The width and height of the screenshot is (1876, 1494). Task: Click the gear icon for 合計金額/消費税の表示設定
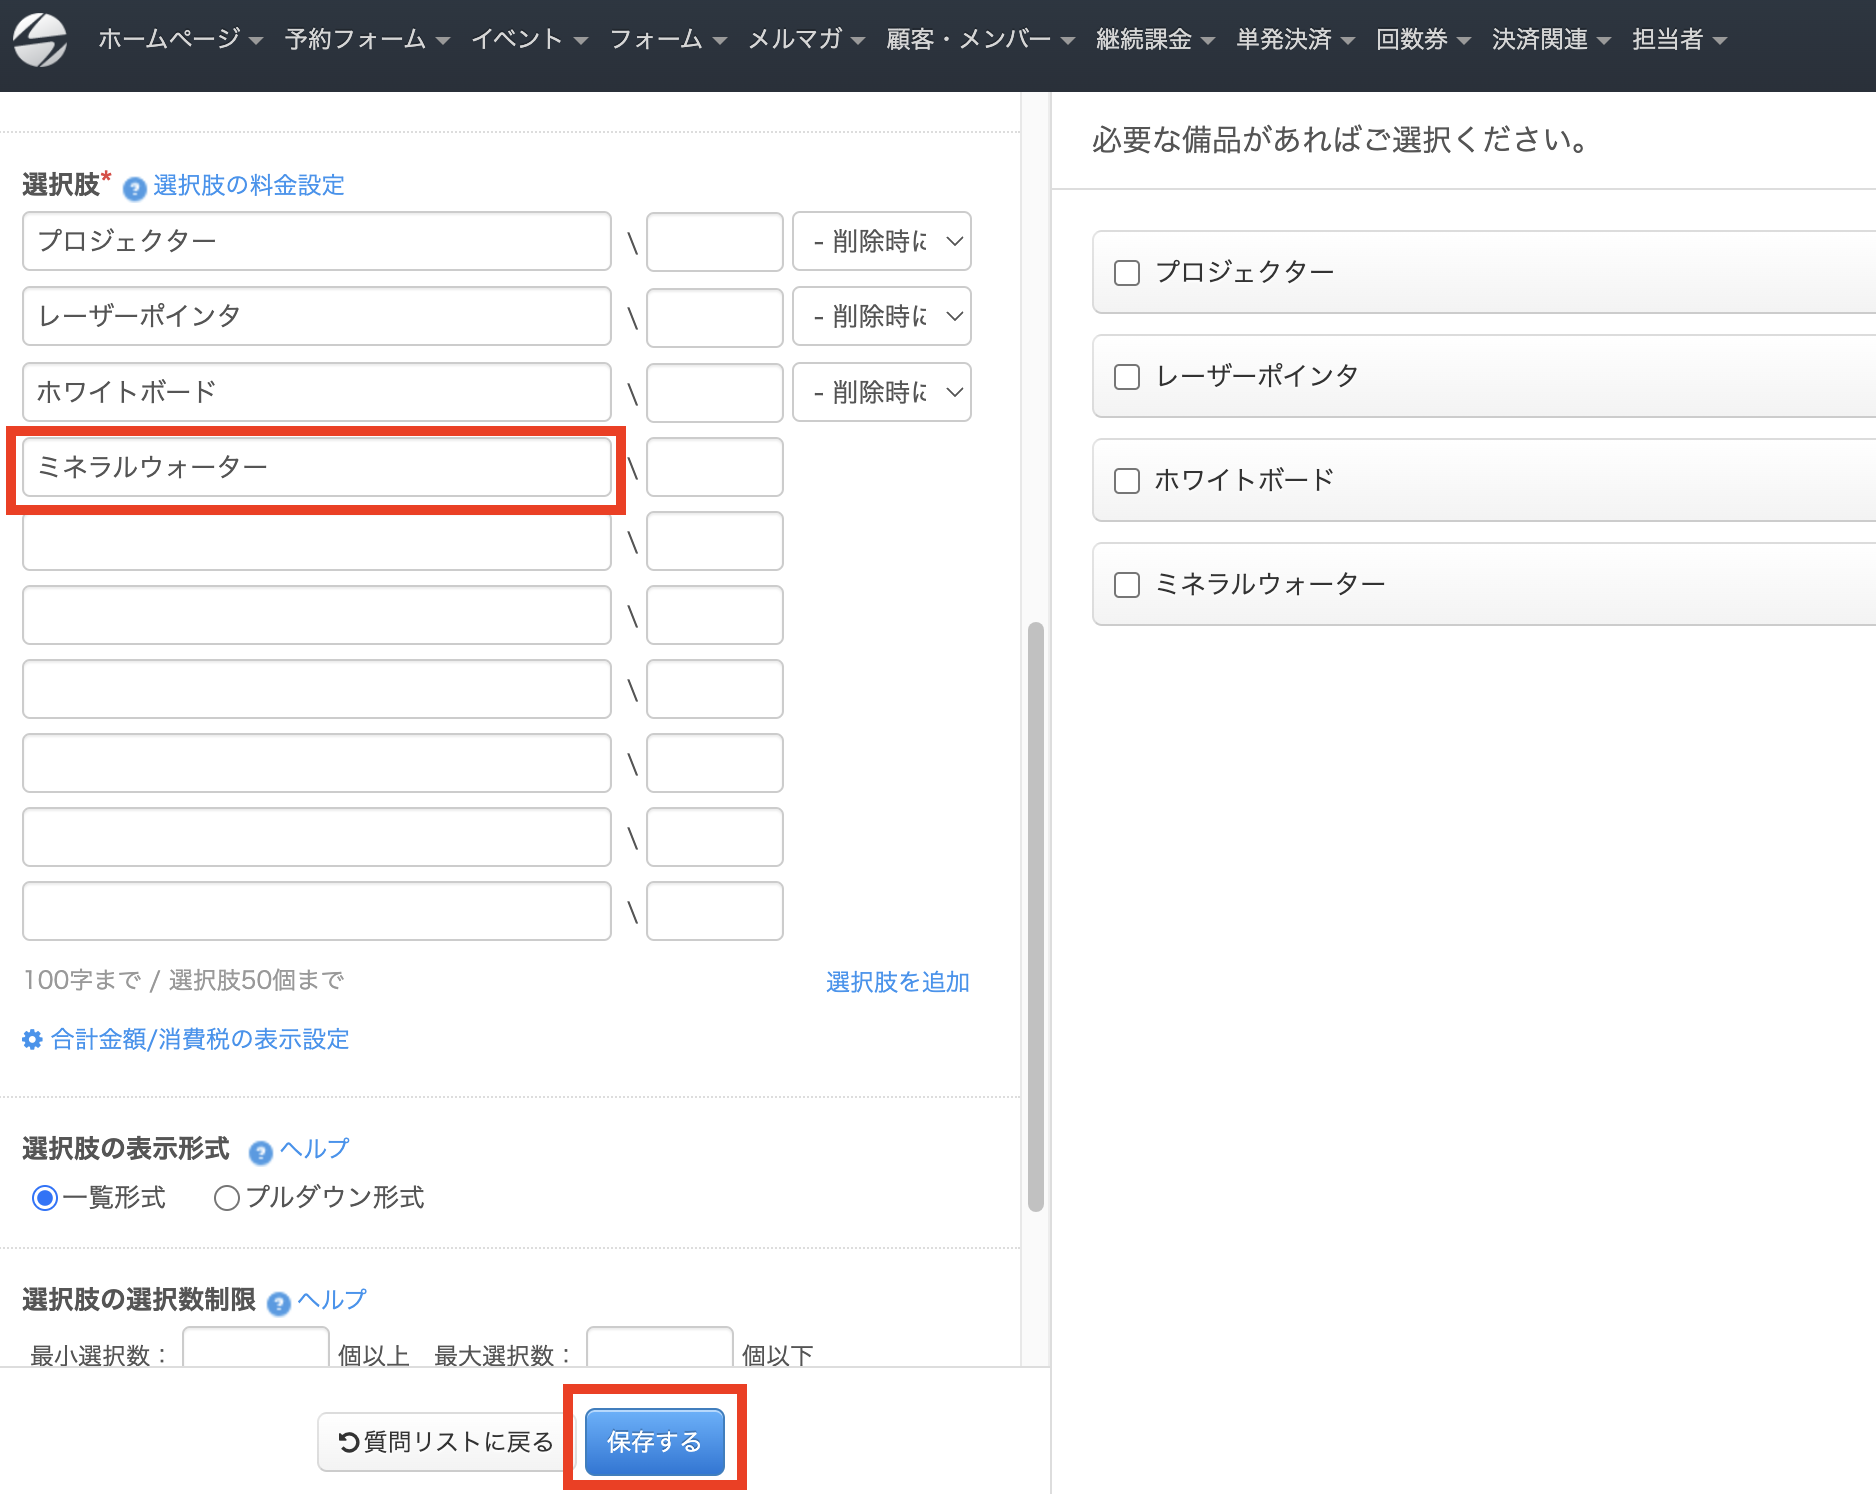tap(32, 1040)
